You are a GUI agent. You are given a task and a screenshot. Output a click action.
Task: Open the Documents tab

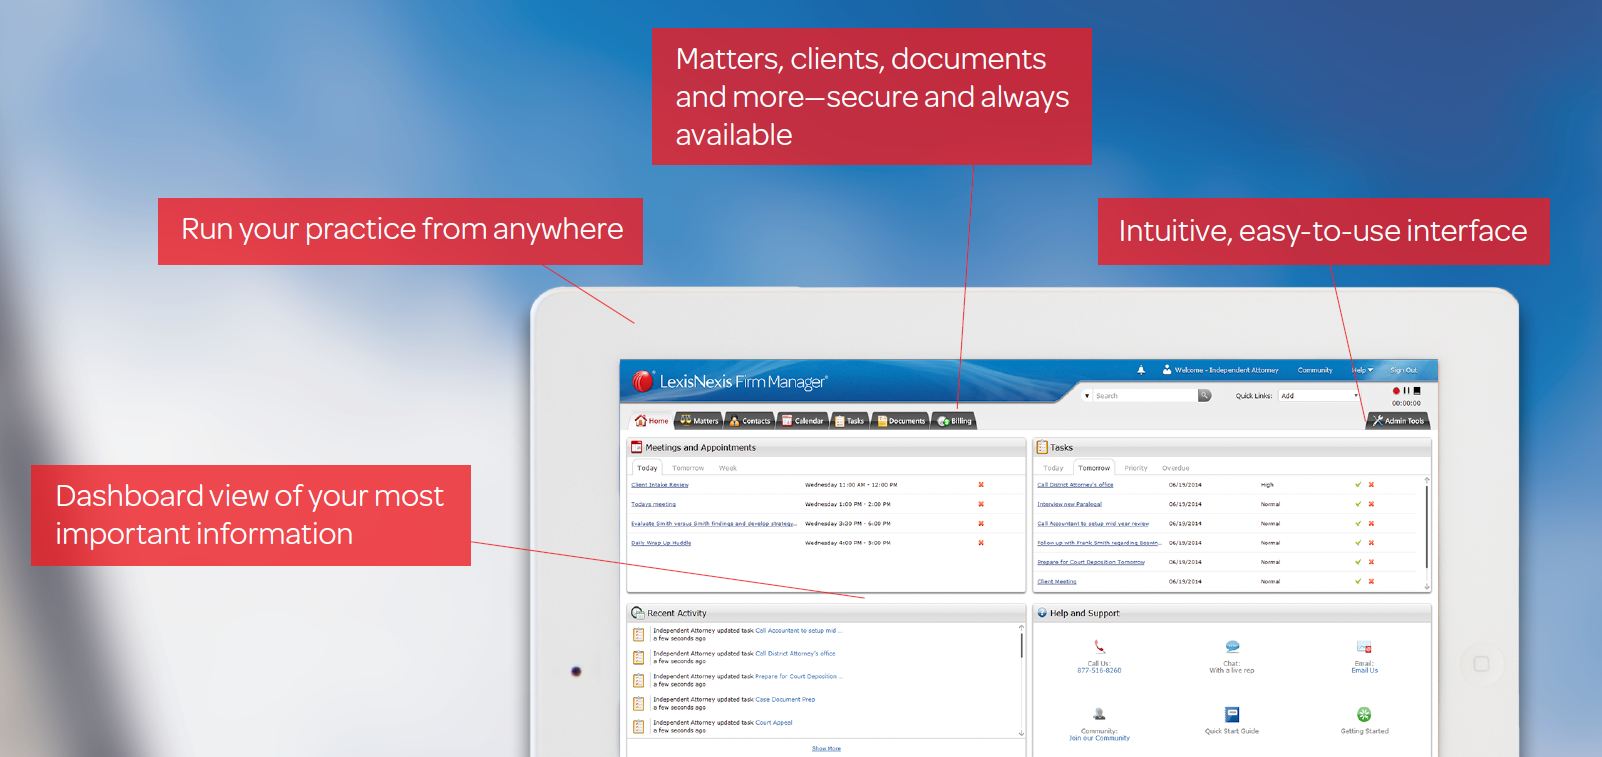[901, 421]
